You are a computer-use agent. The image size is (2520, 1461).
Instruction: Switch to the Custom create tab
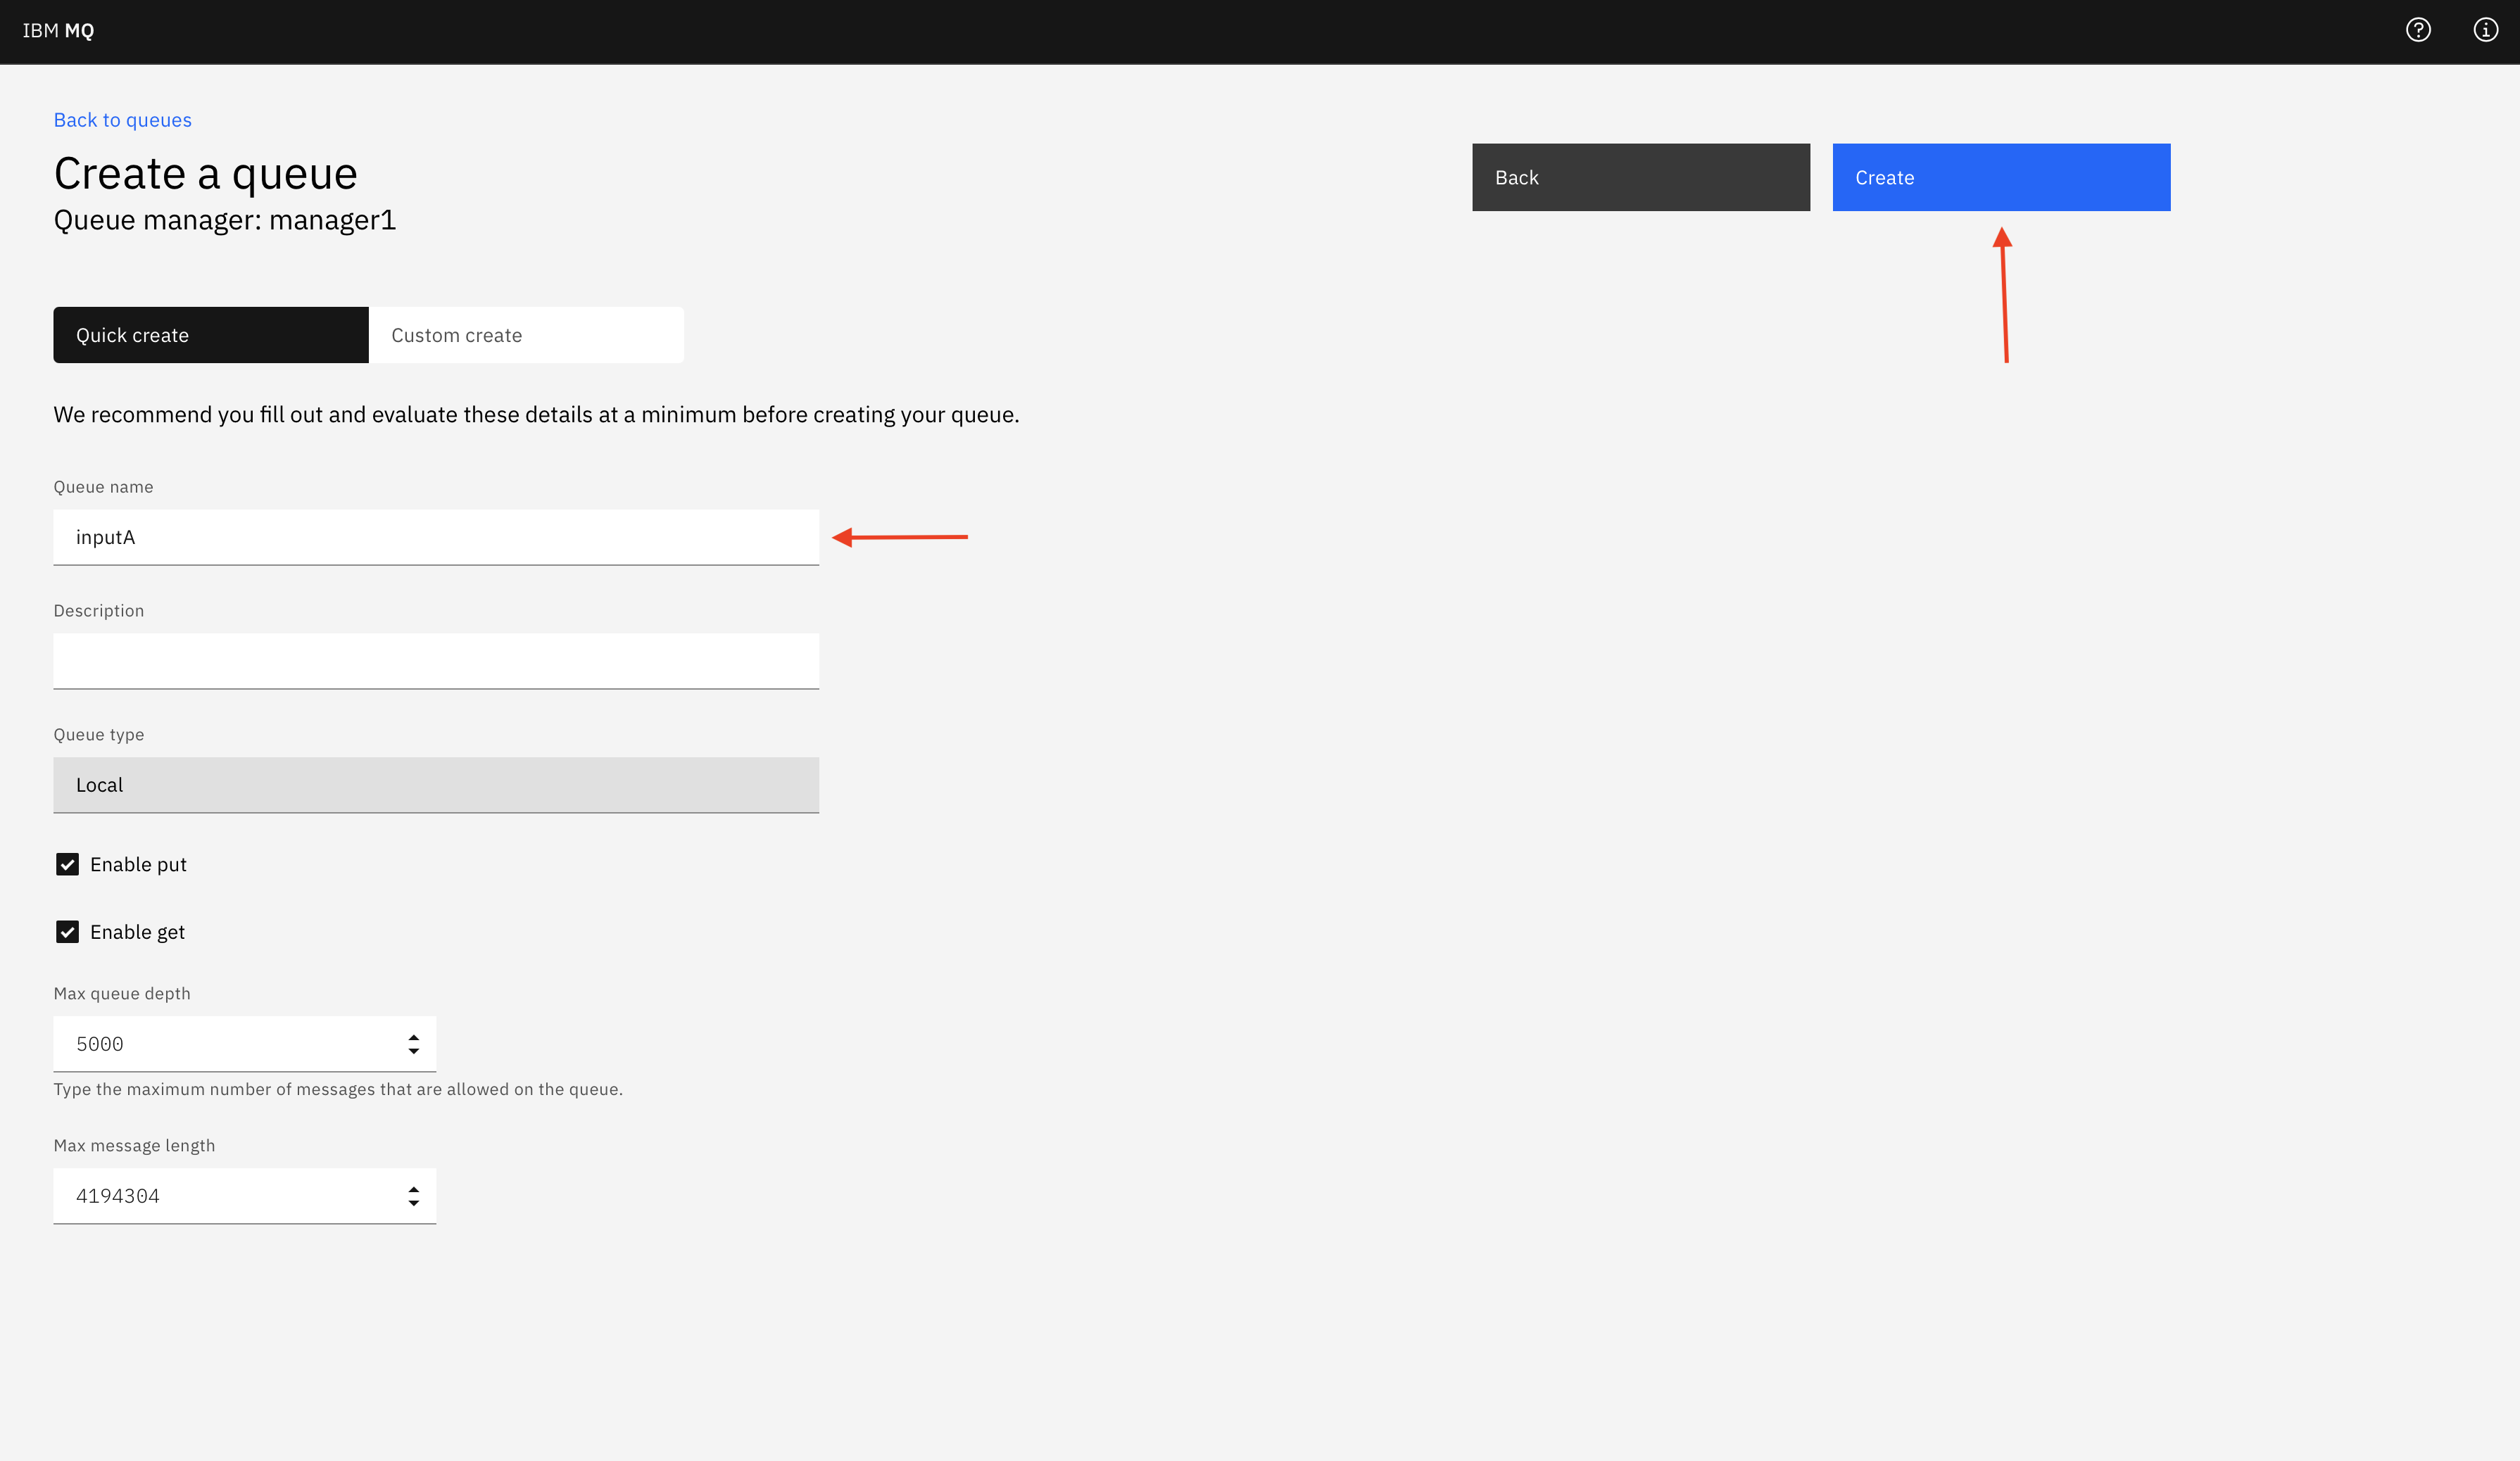click(x=526, y=335)
